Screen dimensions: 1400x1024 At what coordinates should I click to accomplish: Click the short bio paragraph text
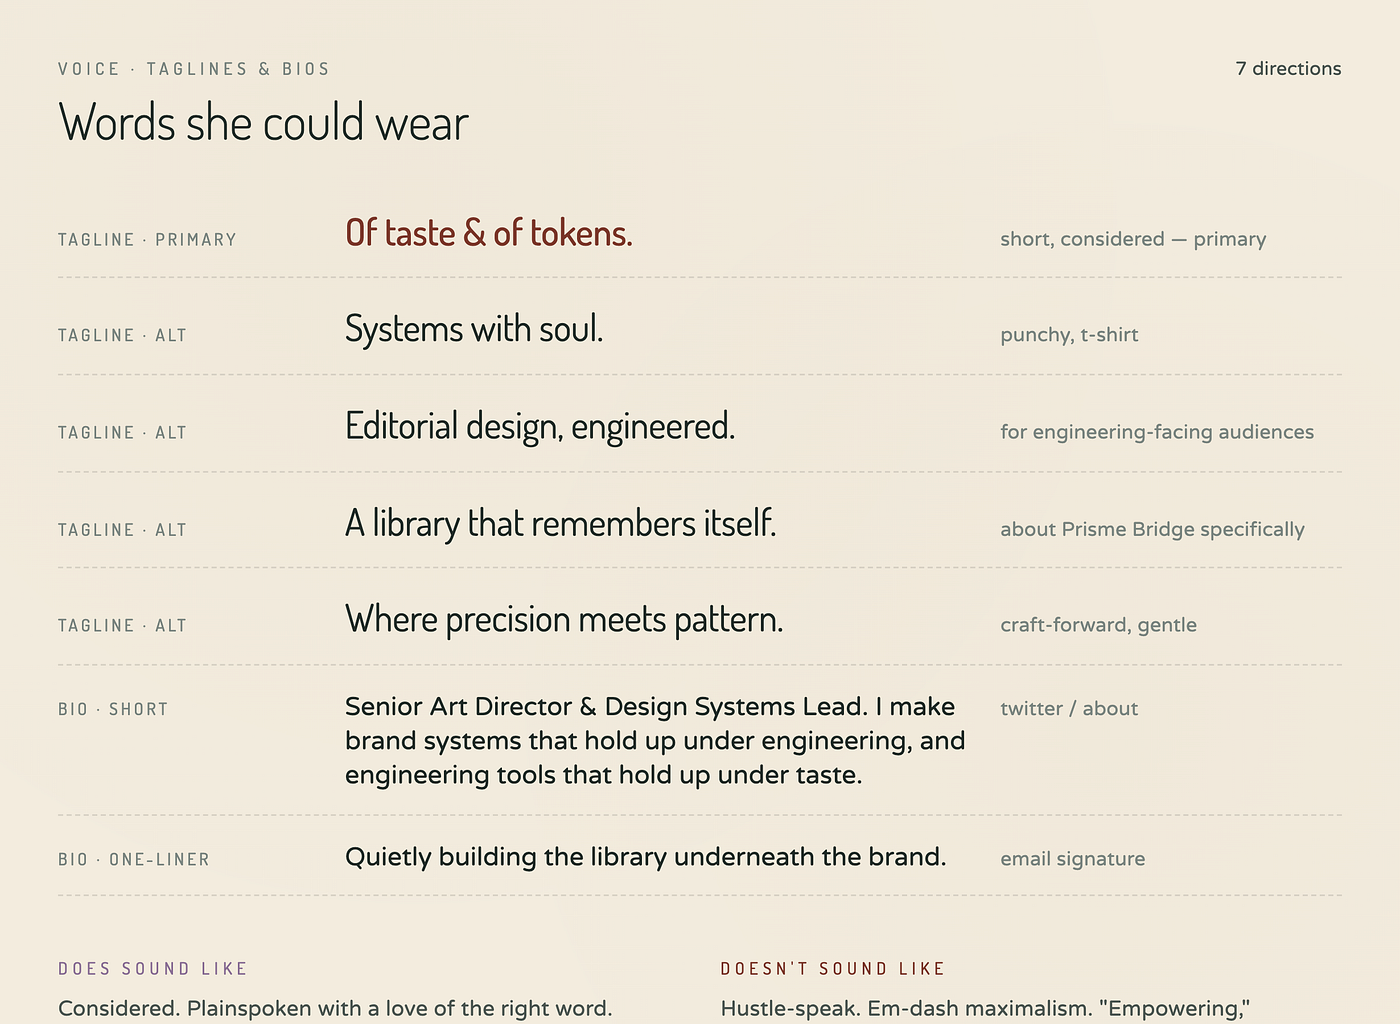[x=655, y=741]
